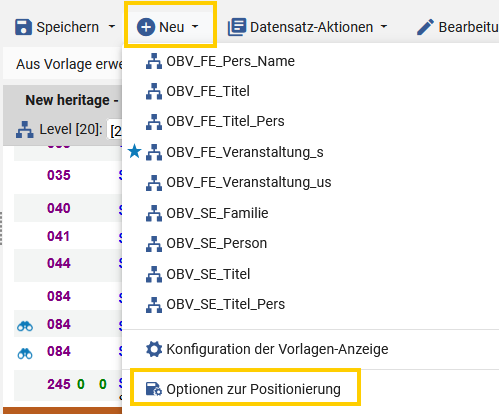Viewport: 499px width, 414px height.
Task: Click the binoculars icon on the last 084 row
Action: pos(25,353)
